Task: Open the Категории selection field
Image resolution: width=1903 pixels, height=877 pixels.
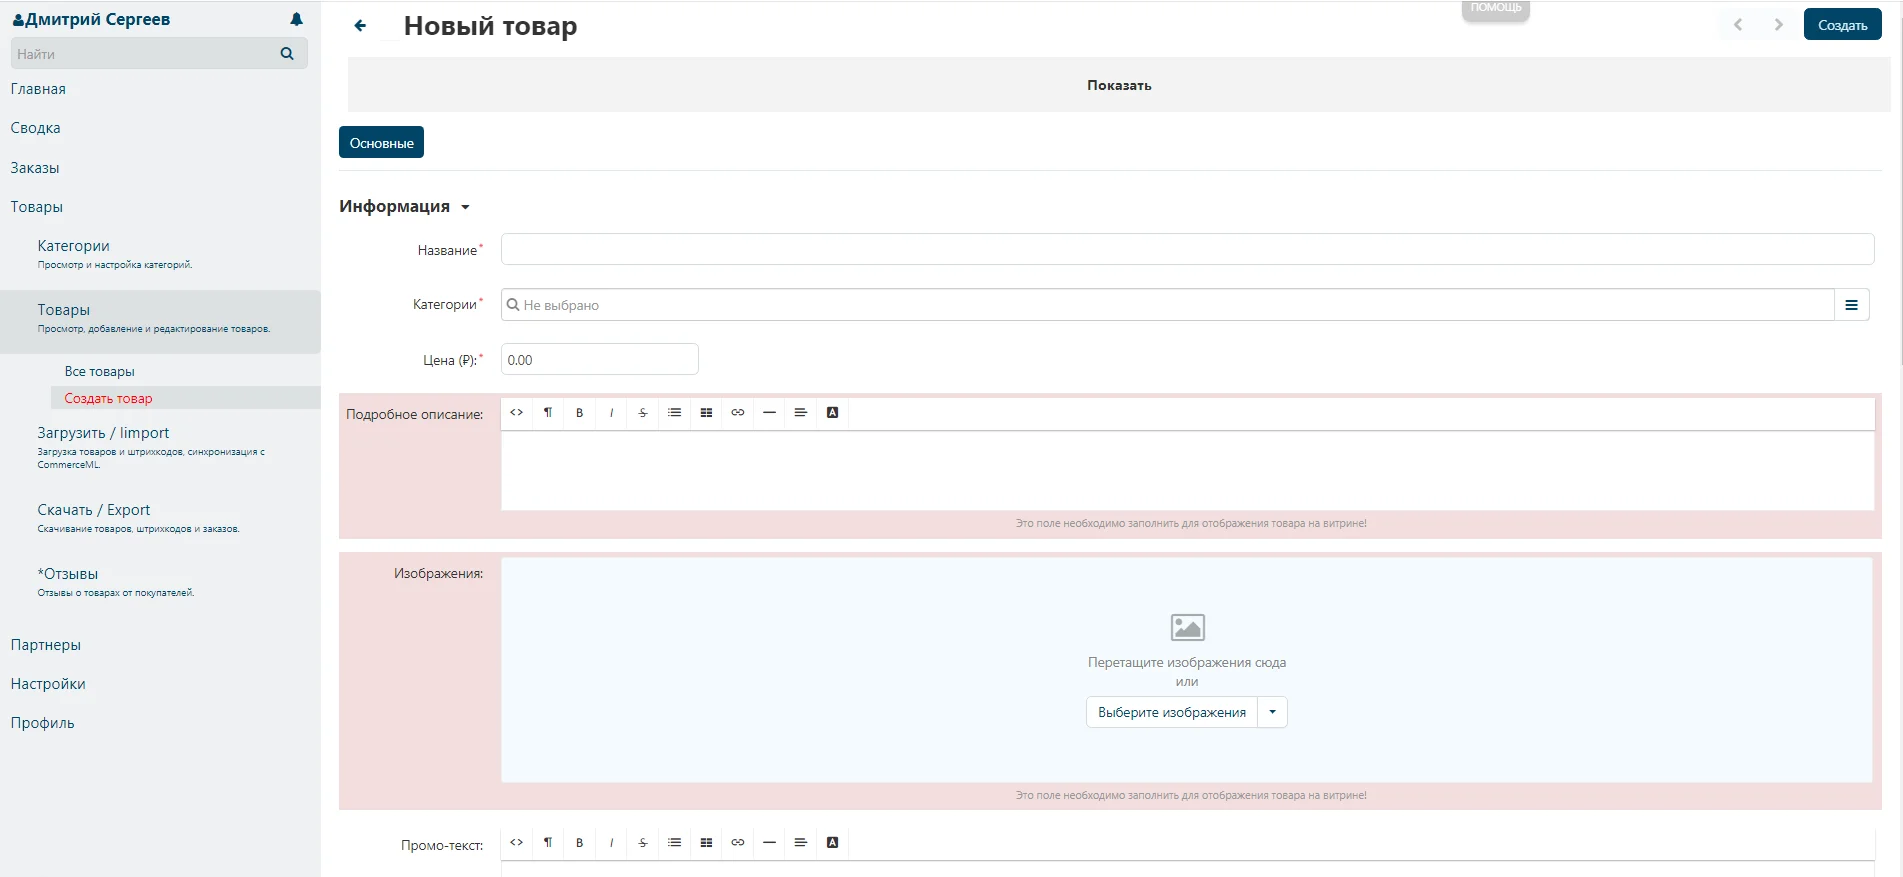Action: click(1167, 305)
